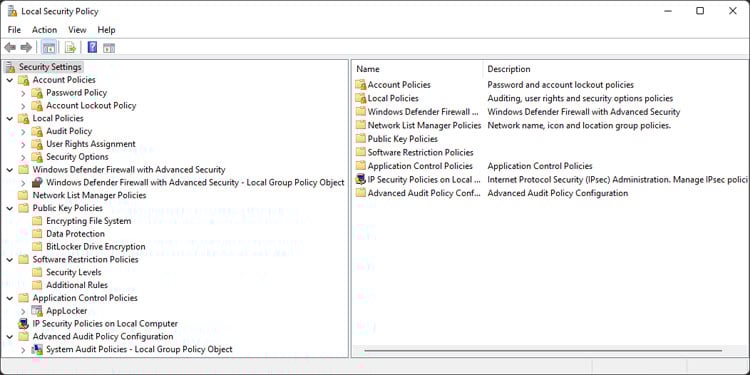Viewport: 750px width, 375px height.
Task: Click the User Rights Assignment folder icon
Action: [37, 144]
